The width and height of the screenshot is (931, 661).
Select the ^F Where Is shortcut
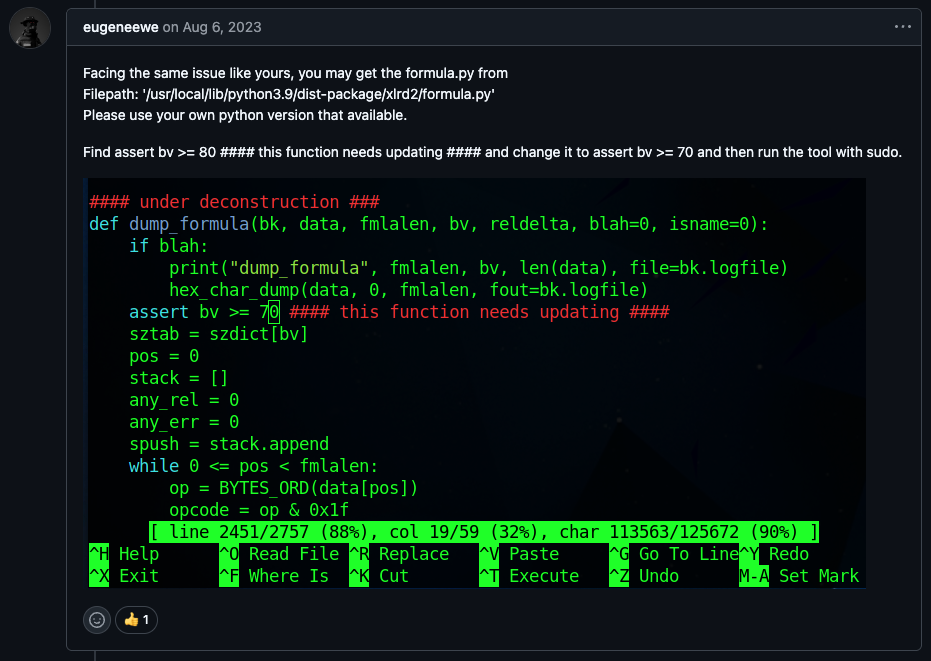(273, 576)
